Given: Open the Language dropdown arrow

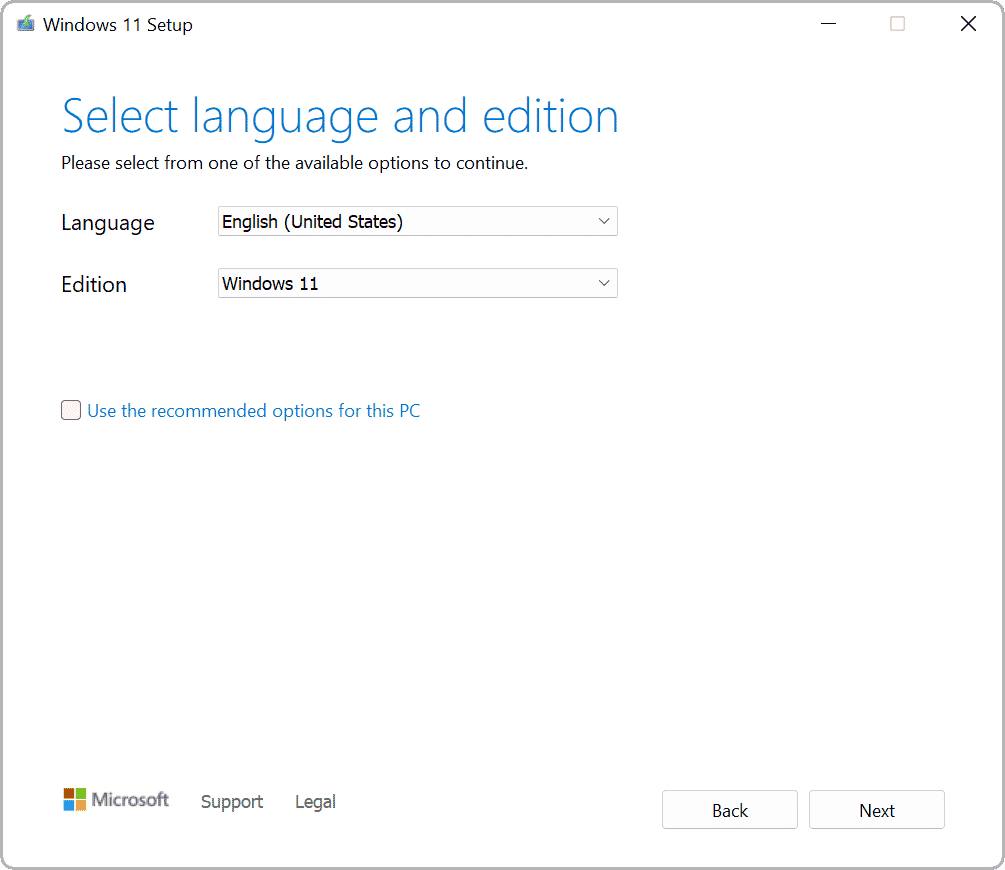Looking at the screenshot, I should pyautogui.click(x=604, y=221).
